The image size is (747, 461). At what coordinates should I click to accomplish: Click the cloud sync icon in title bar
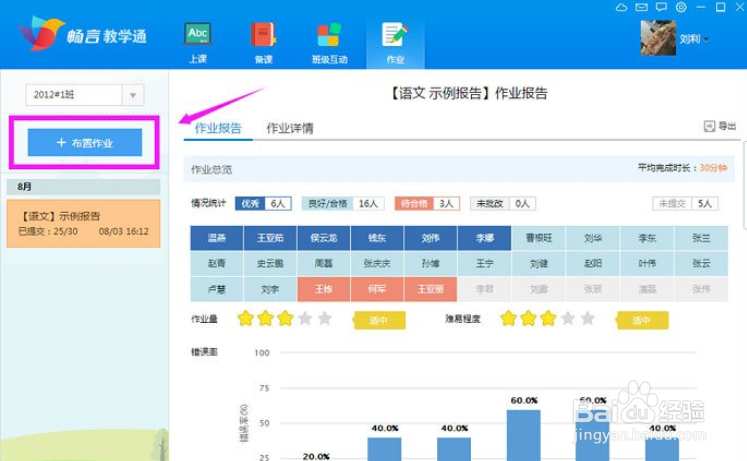tap(621, 7)
